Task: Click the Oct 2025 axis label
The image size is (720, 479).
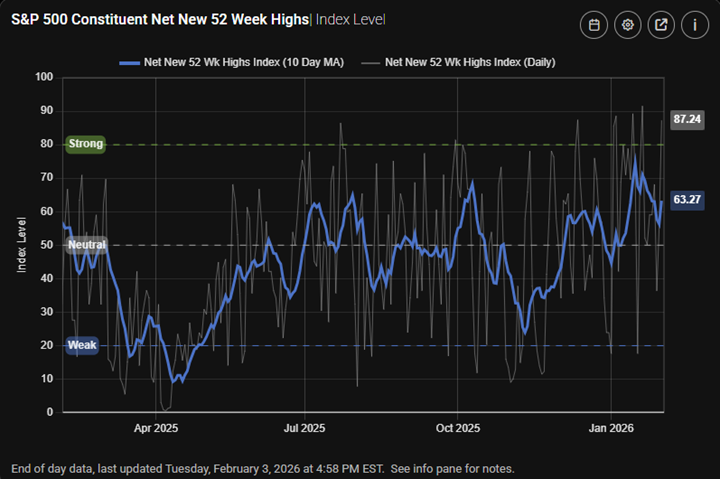Action: click(458, 428)
